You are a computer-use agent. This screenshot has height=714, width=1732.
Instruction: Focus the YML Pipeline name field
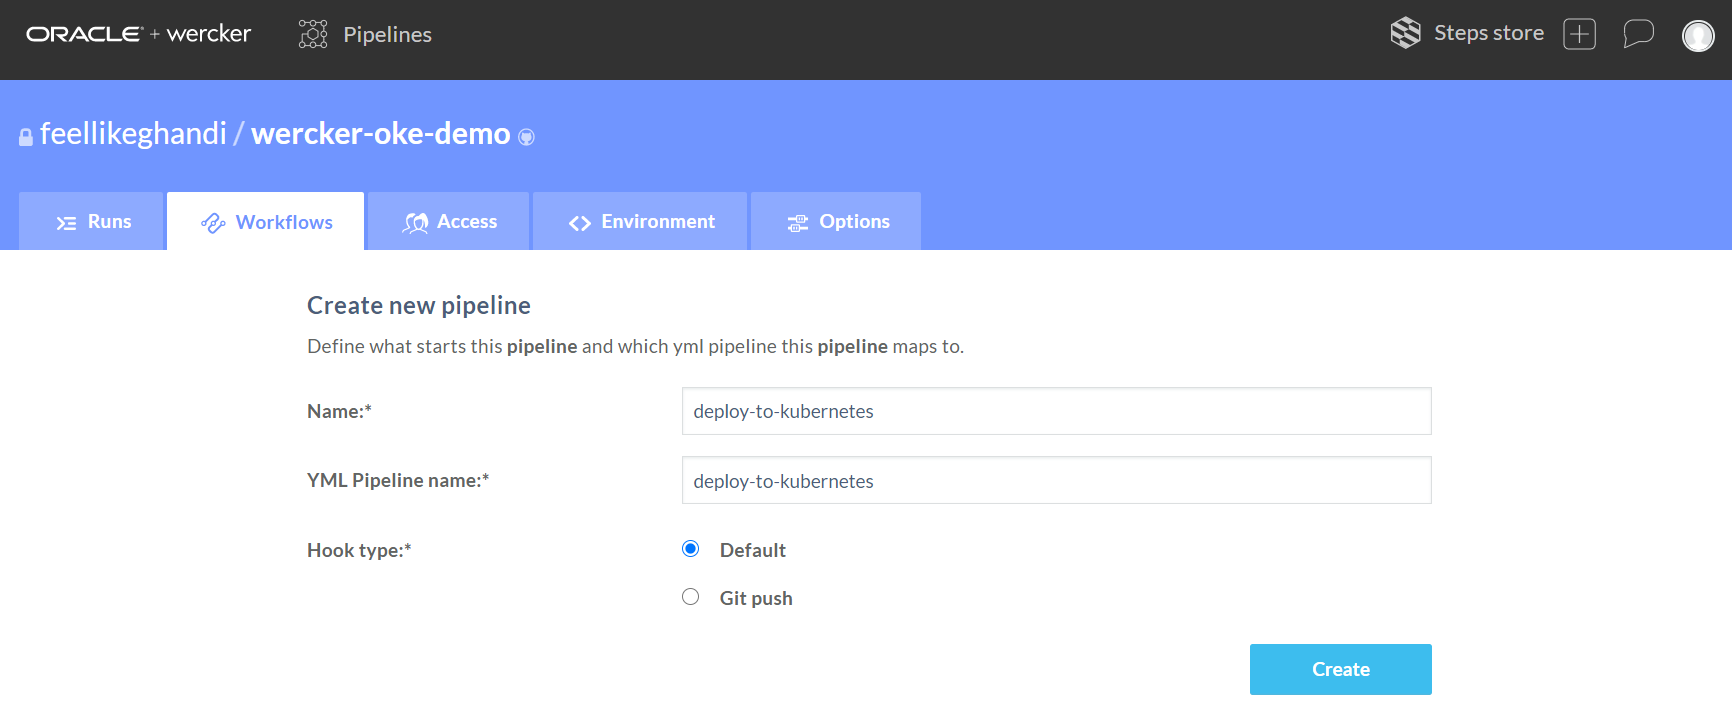(x=1056, y=480)
